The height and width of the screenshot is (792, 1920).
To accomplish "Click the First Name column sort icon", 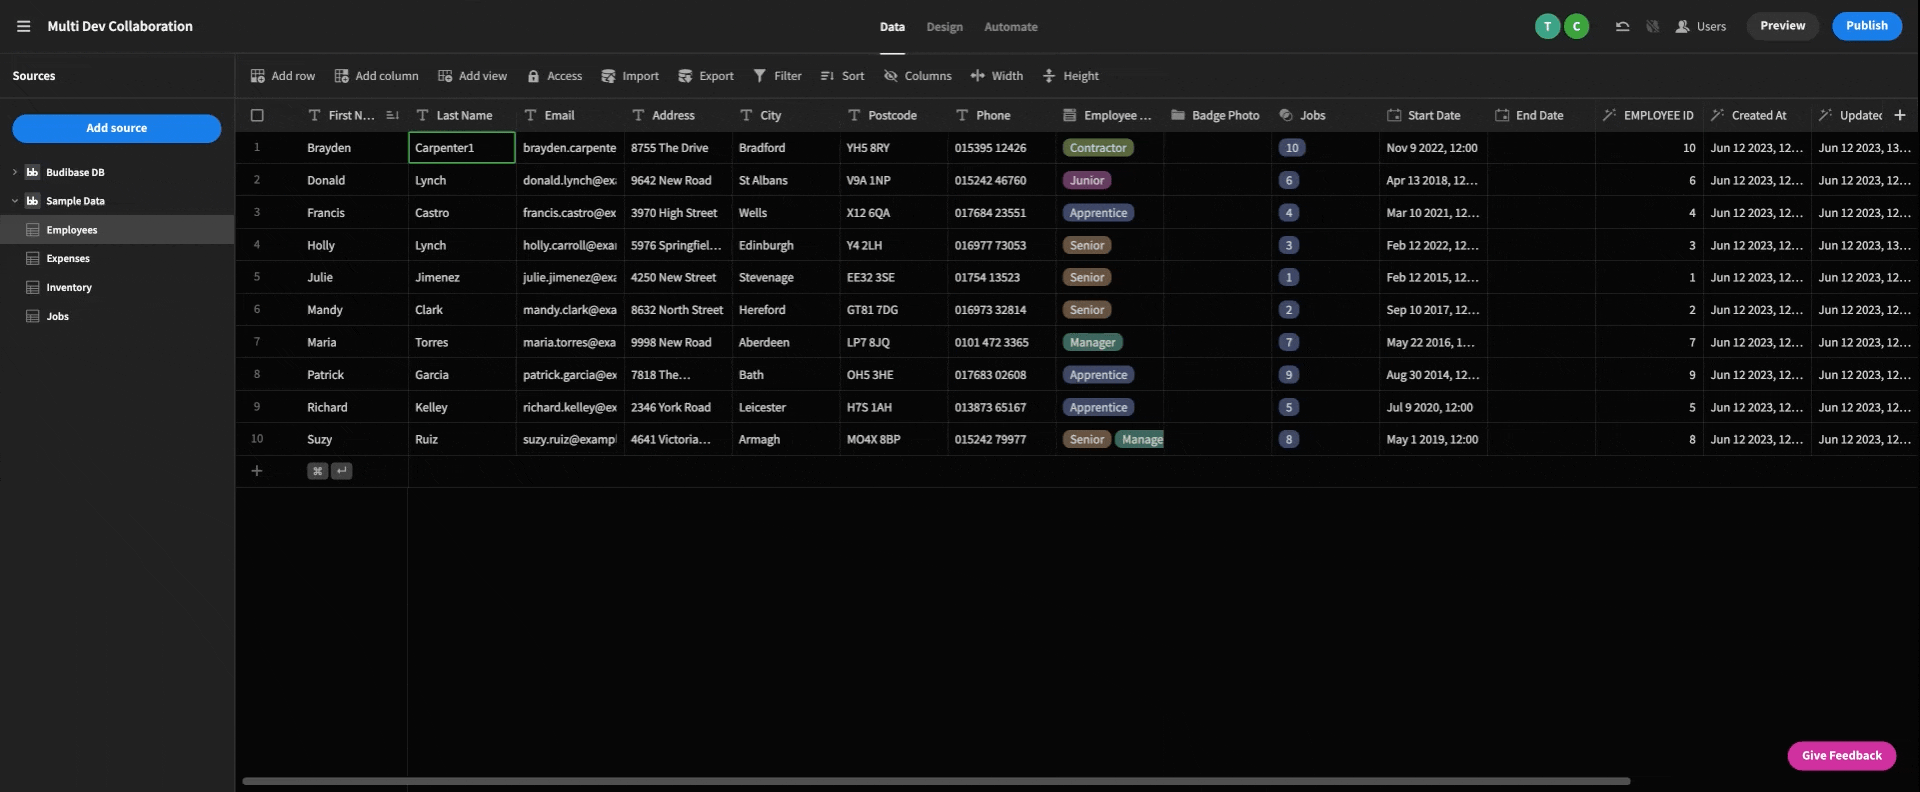I will pos(392,115).
